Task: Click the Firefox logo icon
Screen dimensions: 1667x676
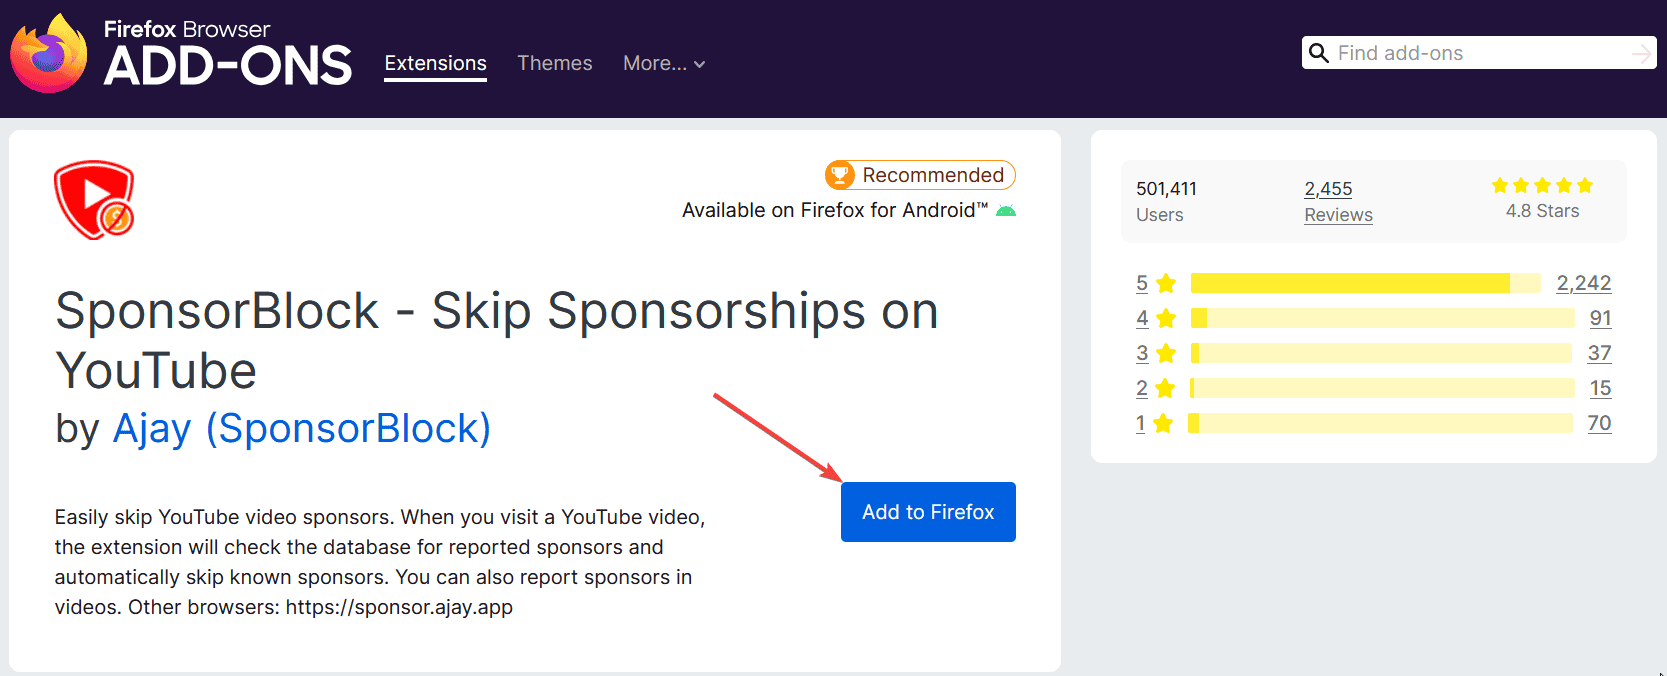Action: point(49,54)
